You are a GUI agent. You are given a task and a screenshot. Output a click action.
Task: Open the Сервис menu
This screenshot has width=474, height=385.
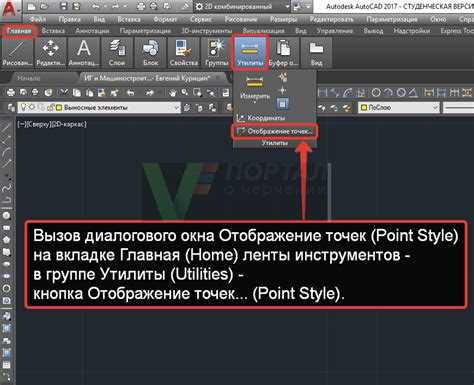point(201,19)
